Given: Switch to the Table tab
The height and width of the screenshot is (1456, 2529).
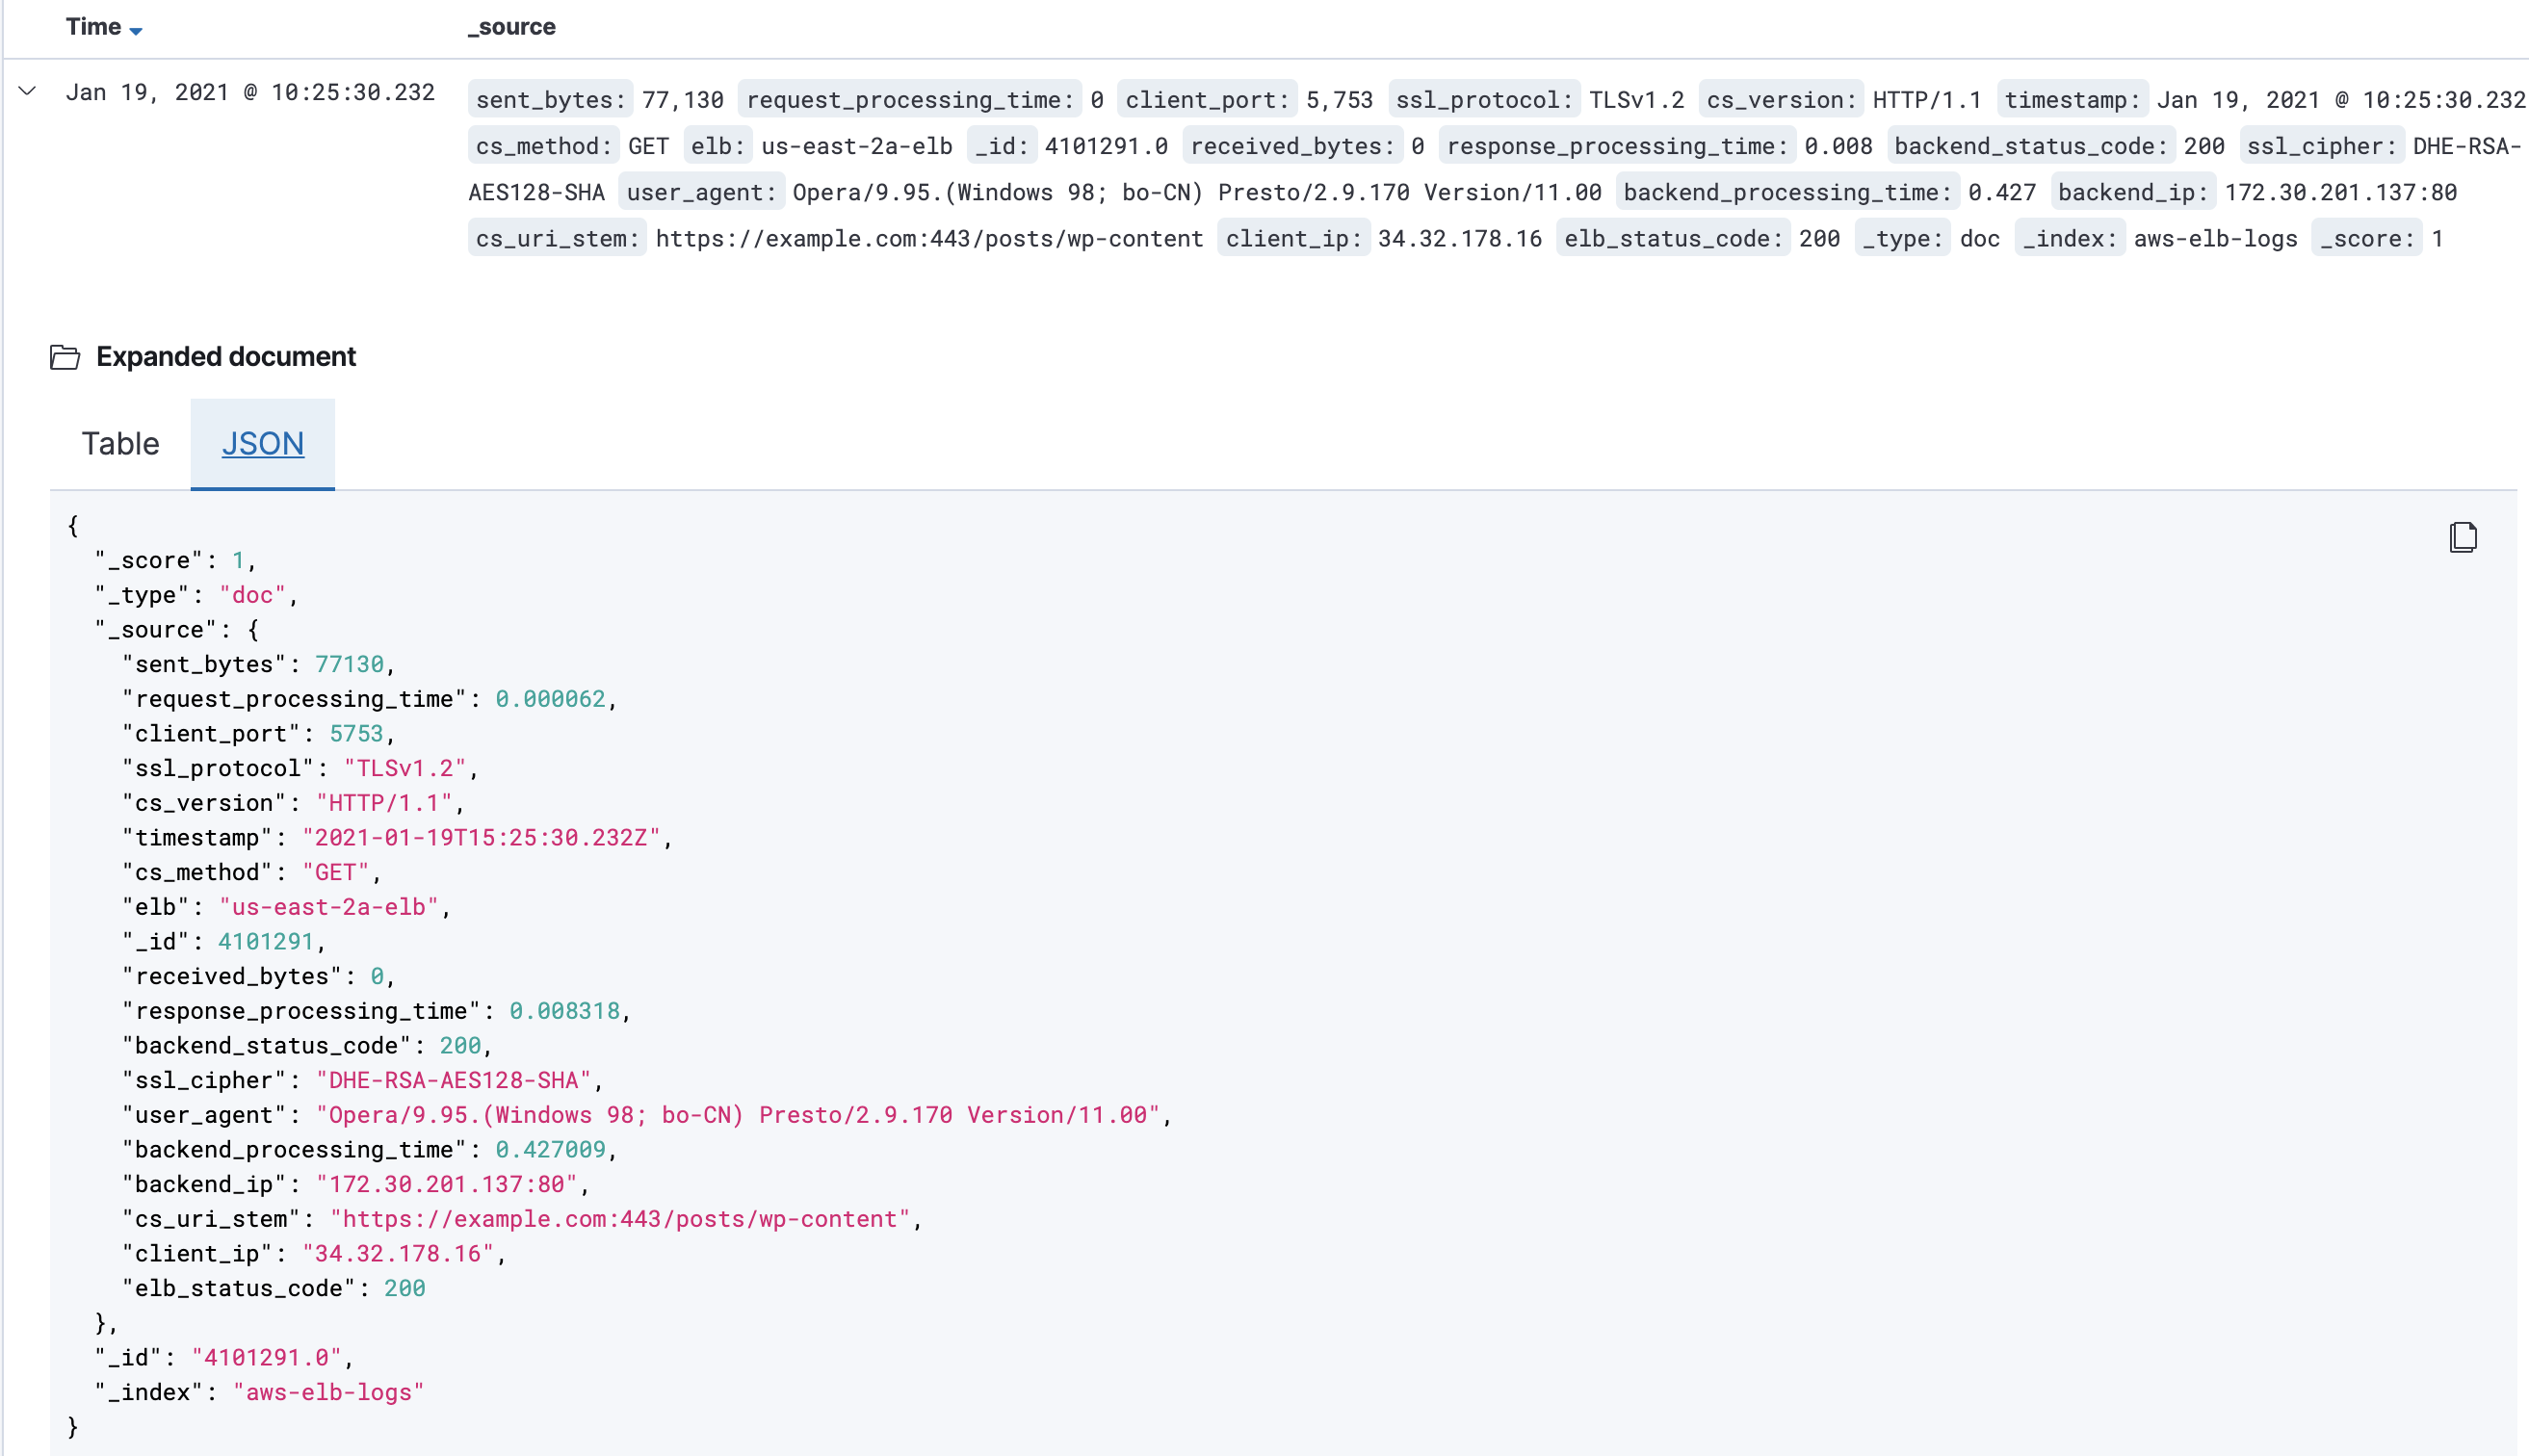Looking at the screenshot, I should (120, 443).
